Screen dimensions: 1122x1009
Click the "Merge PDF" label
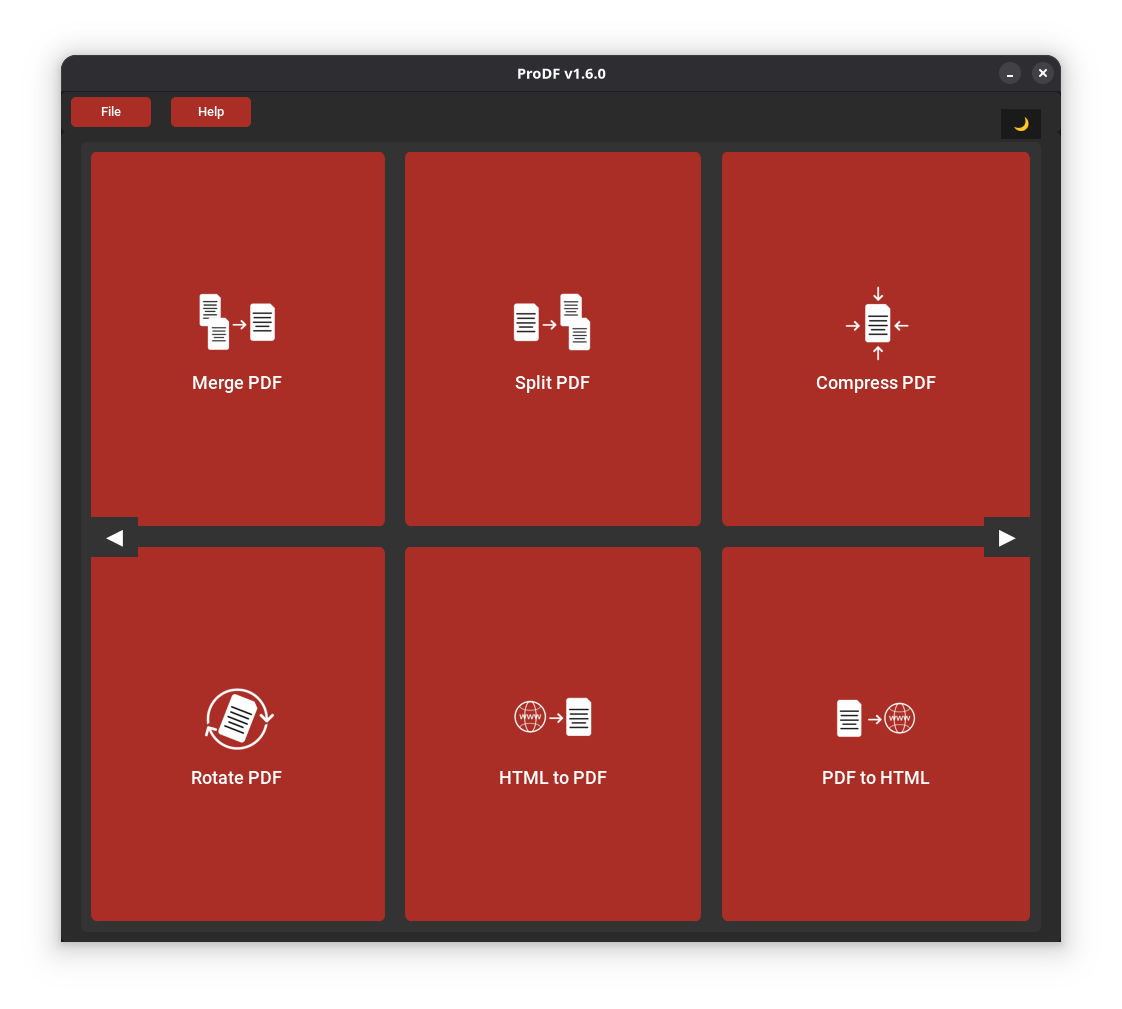[x=237, y=383]
